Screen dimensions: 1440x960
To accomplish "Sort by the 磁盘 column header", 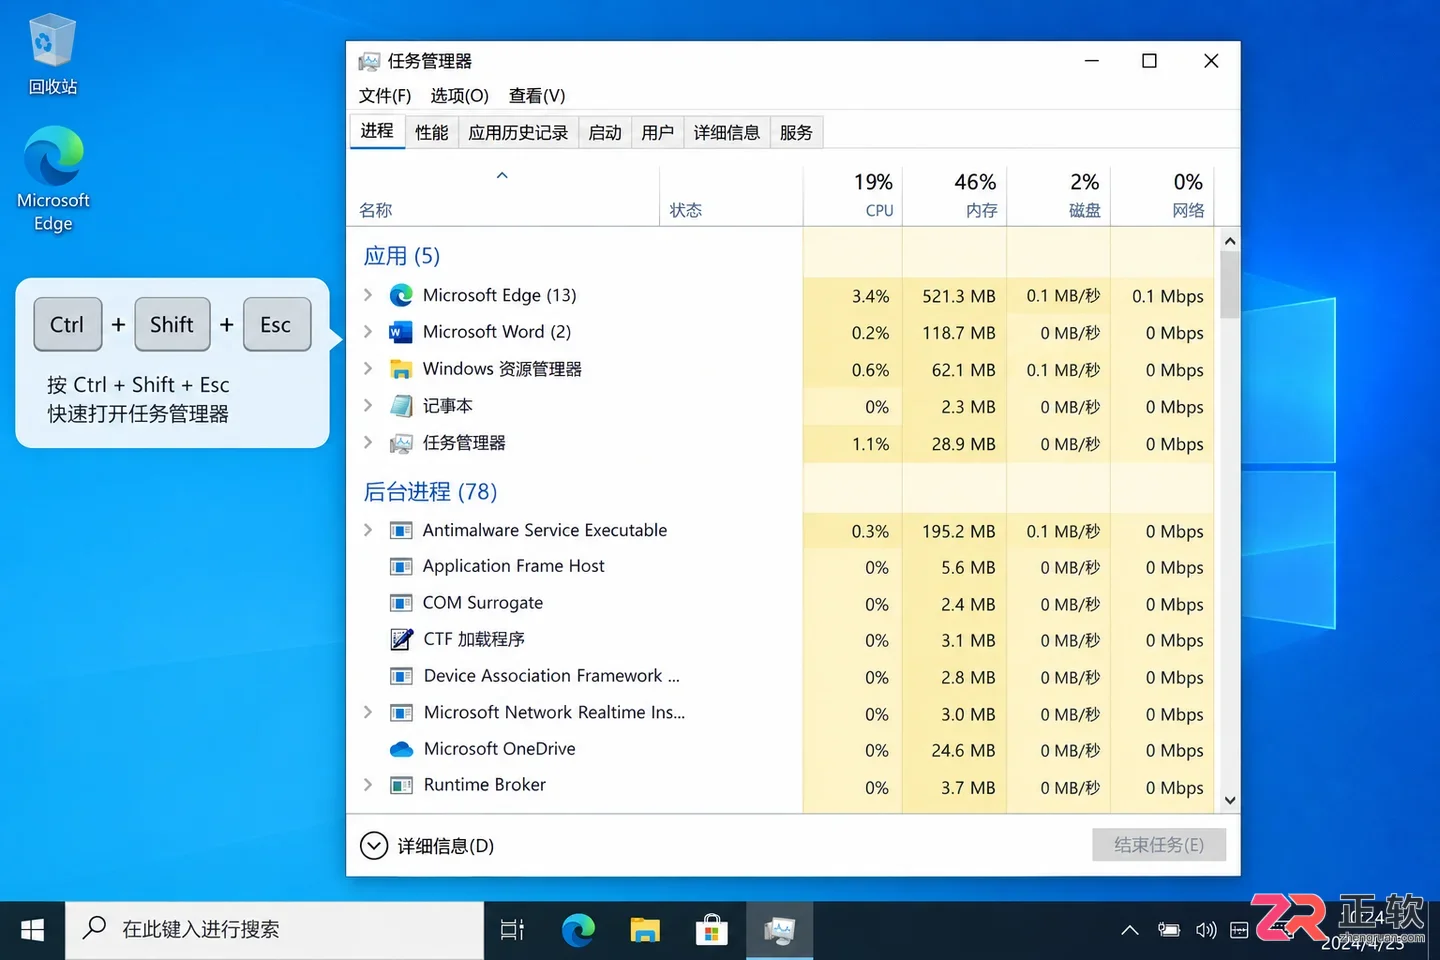I will (1059, 196).
